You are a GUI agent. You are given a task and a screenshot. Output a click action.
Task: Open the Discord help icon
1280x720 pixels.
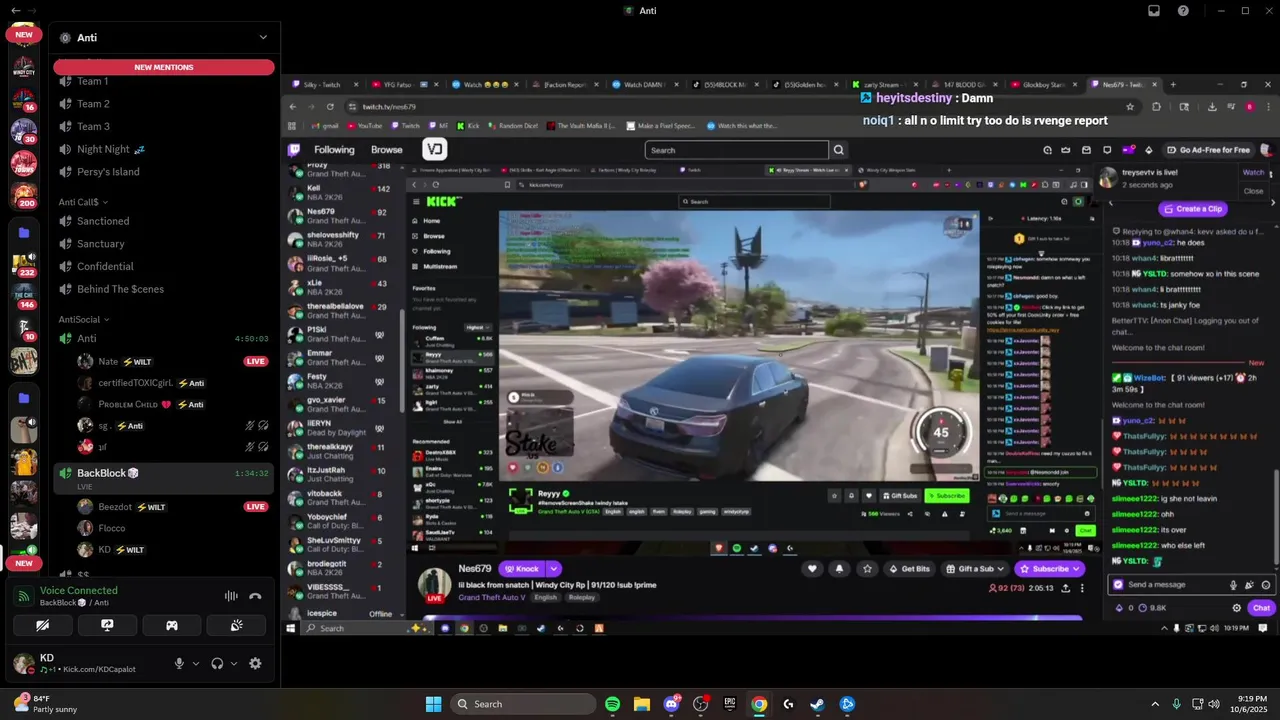pos(1184,10)
